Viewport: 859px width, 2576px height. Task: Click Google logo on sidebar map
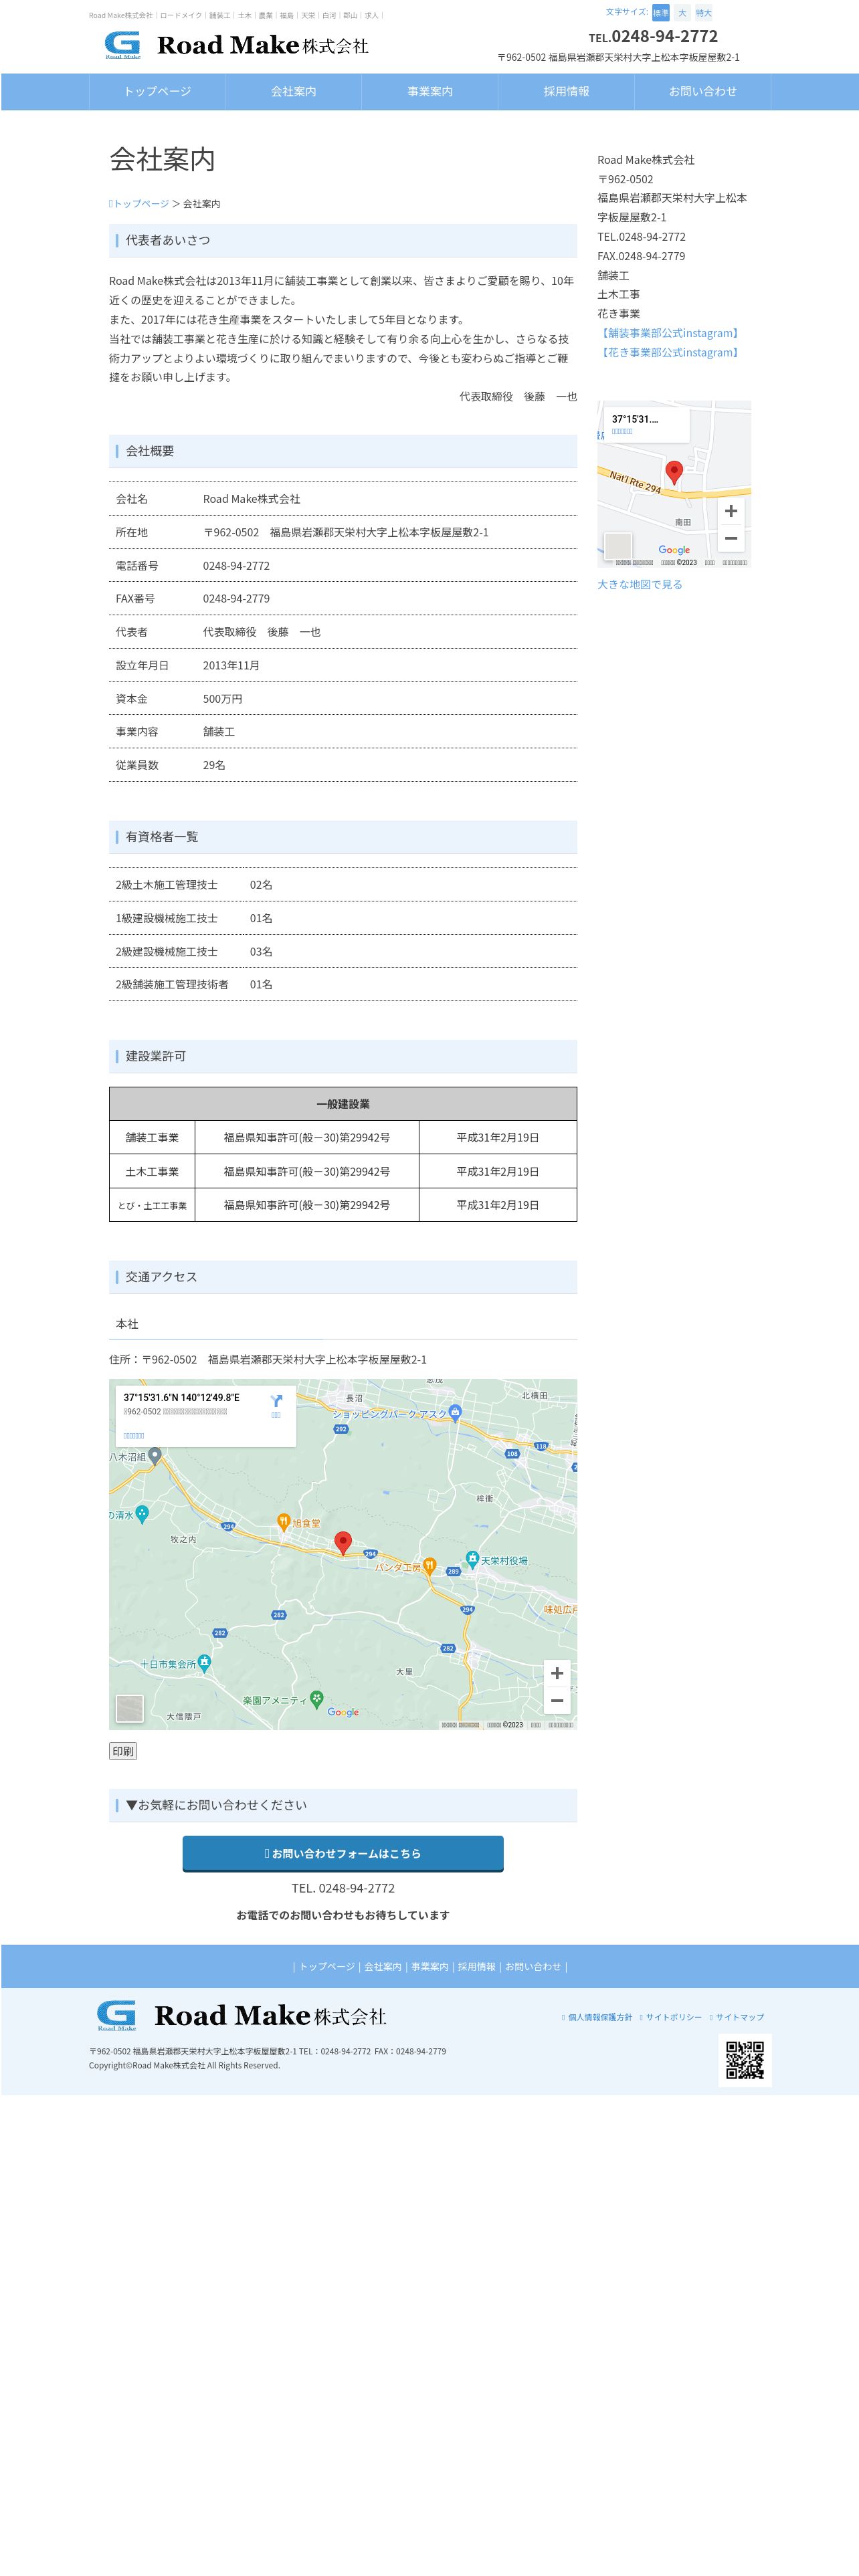pos(674,550)
